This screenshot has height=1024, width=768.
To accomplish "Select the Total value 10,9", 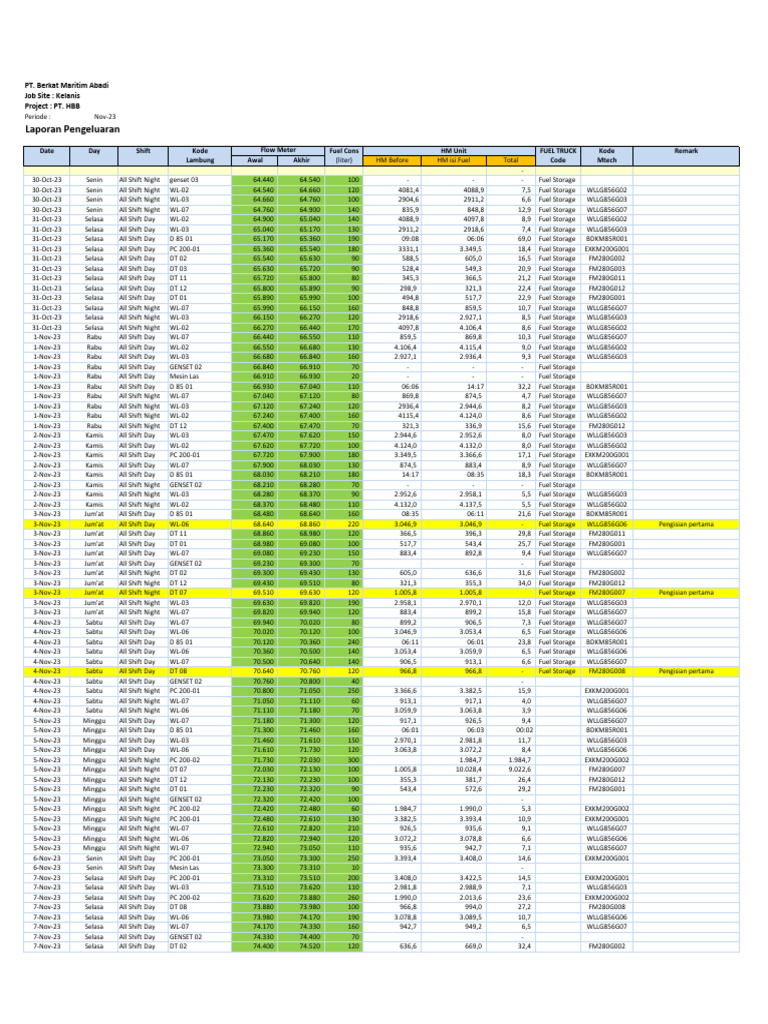I will click(x=524, y=819).
